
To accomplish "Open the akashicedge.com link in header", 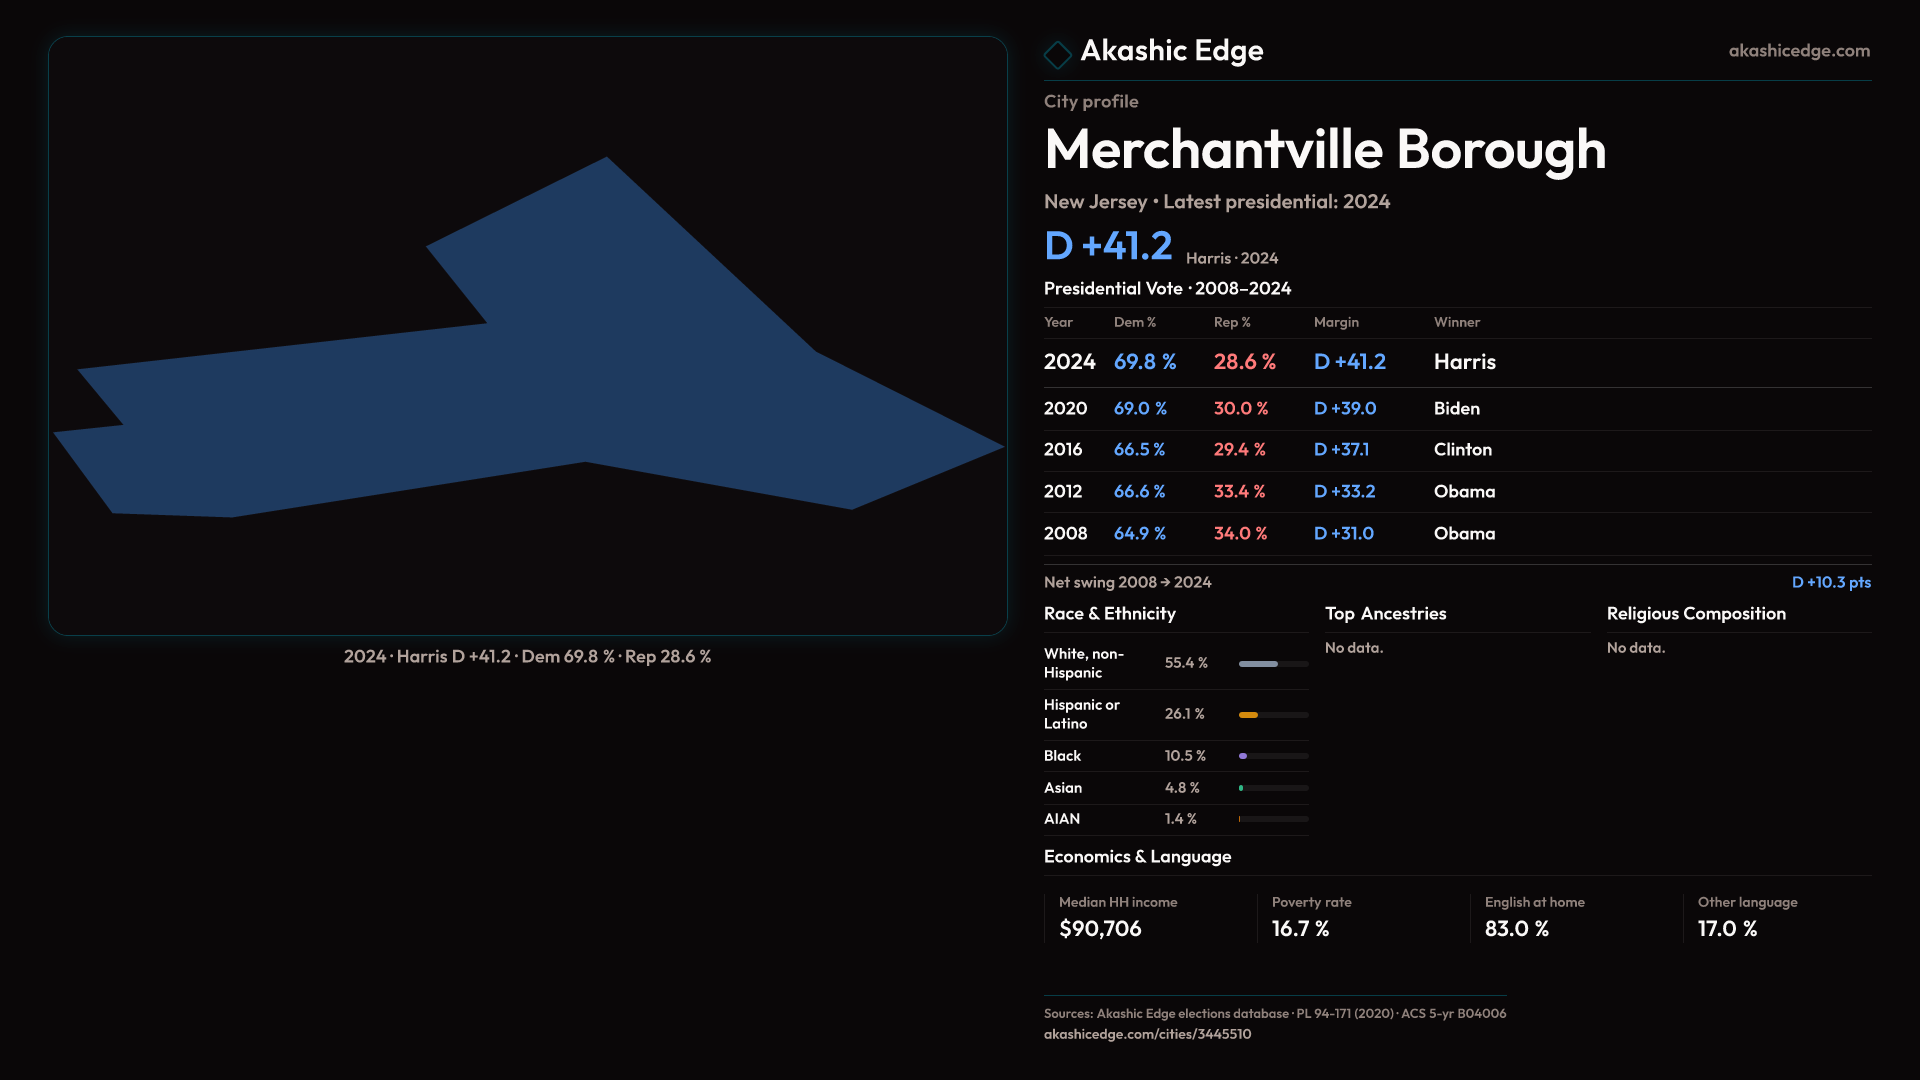I will [x=1798, y=51].
